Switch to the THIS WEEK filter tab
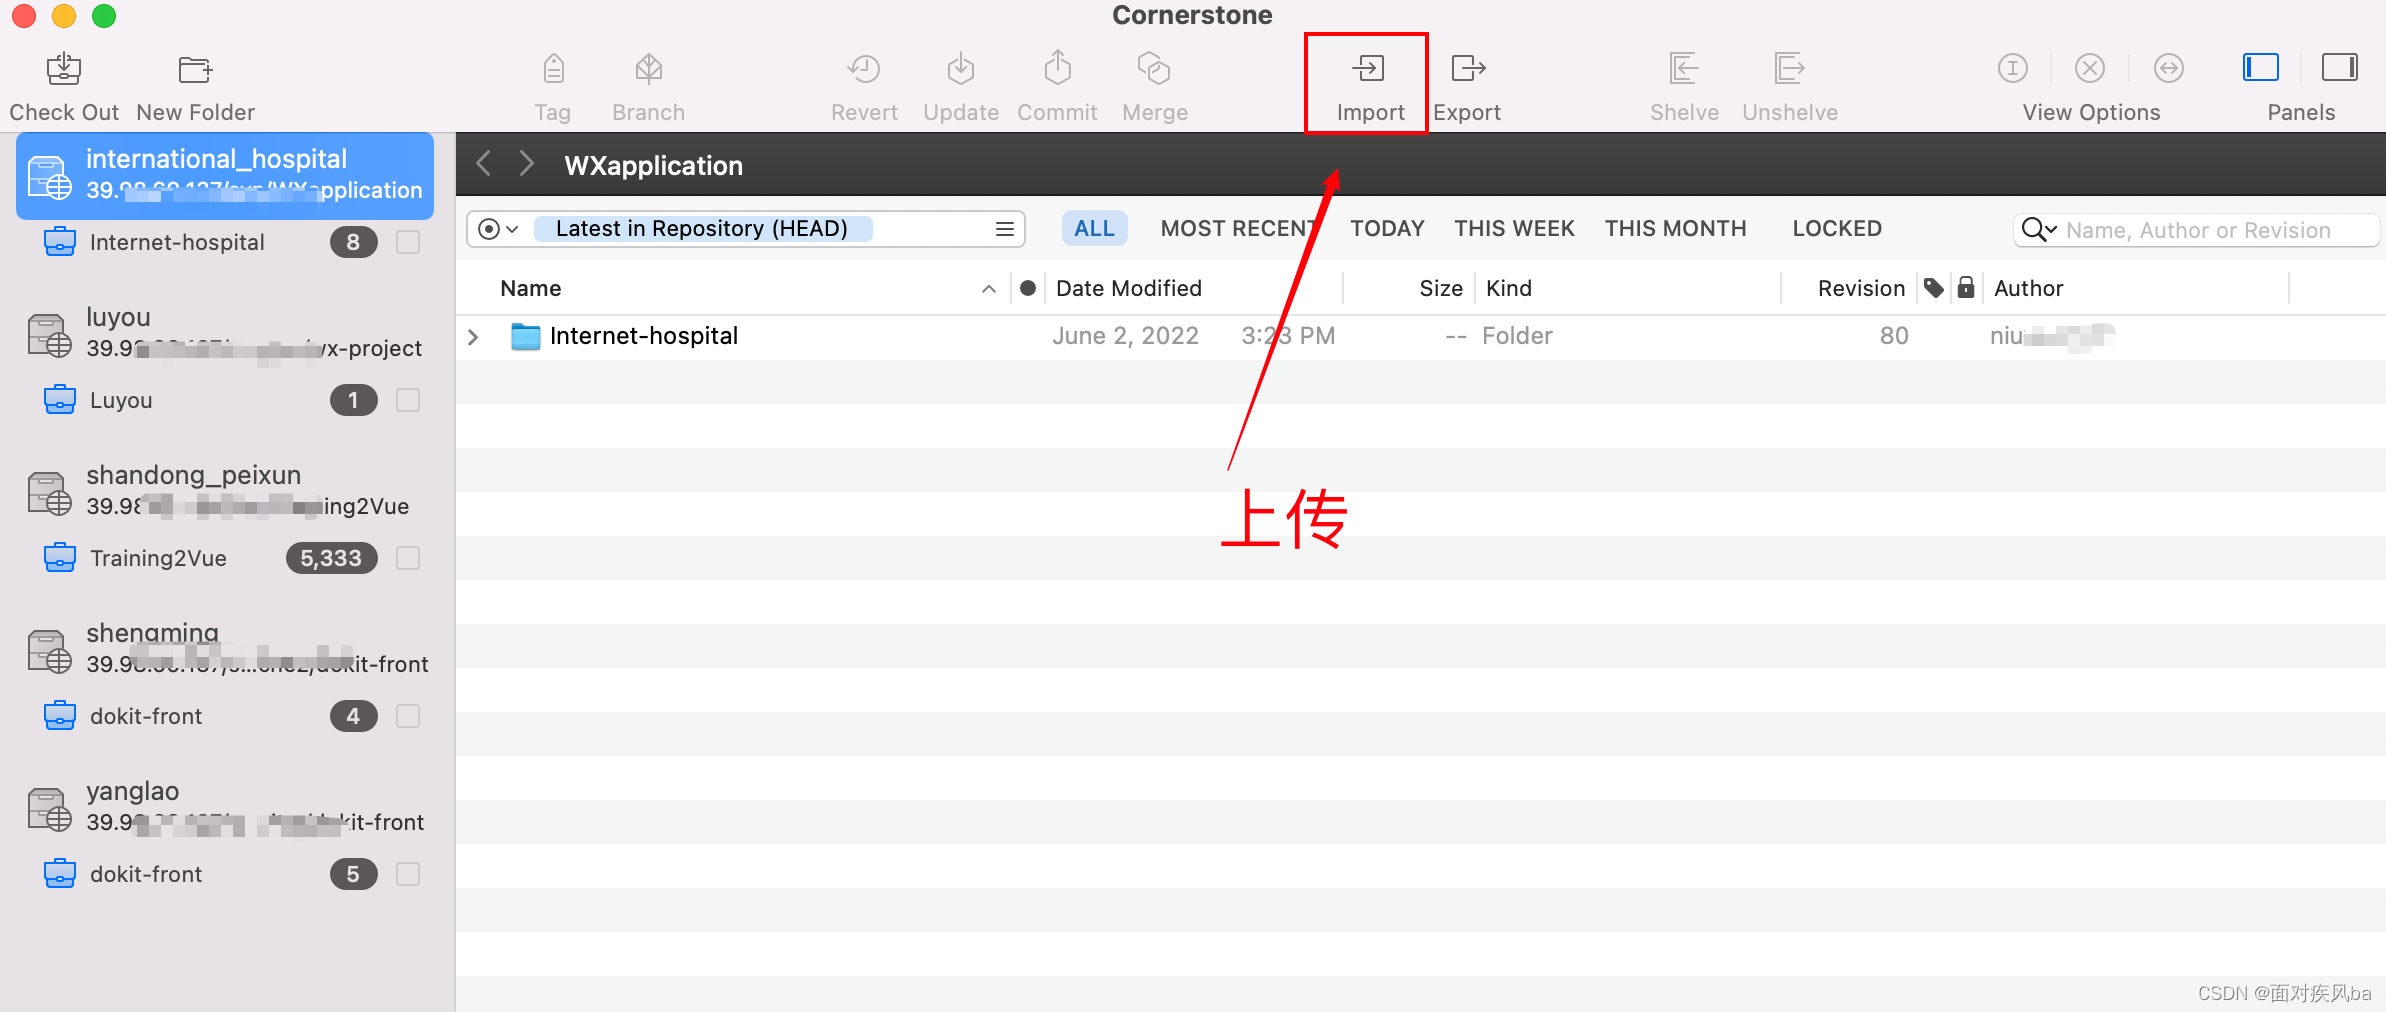The image size is (2386, 1012). click(x=1514, y=228)
